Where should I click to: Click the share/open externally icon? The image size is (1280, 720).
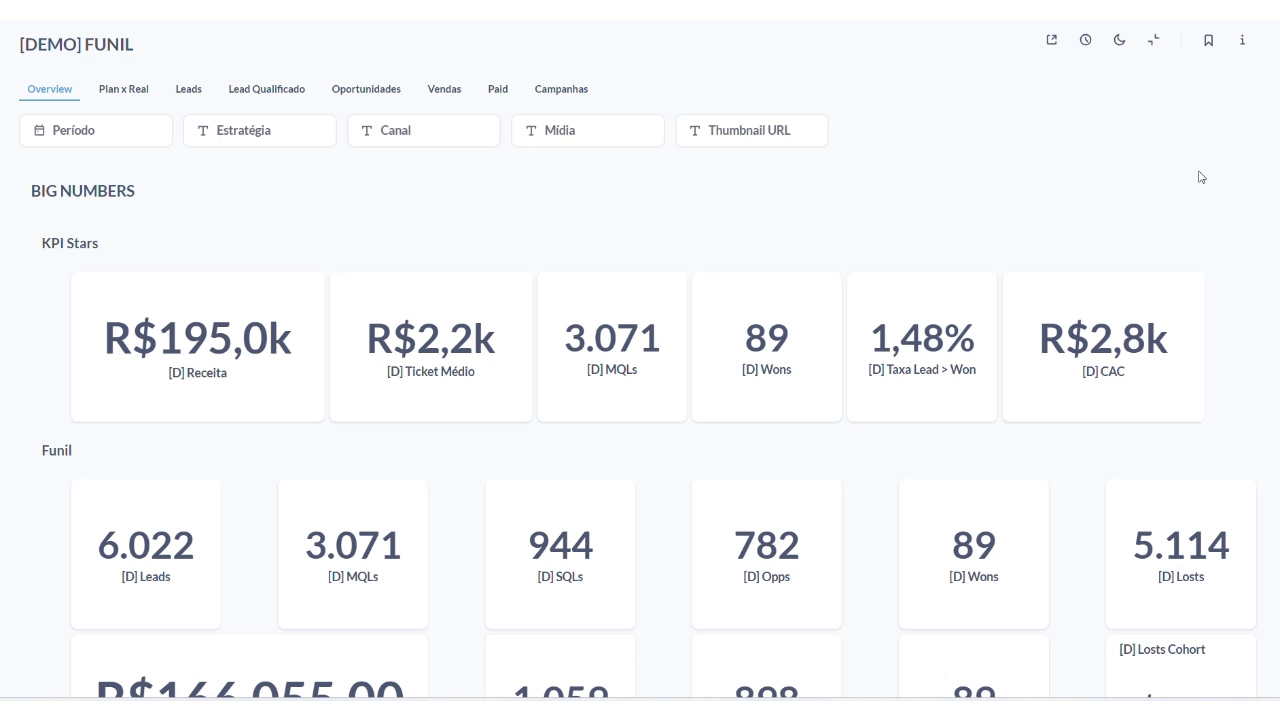1051,40
